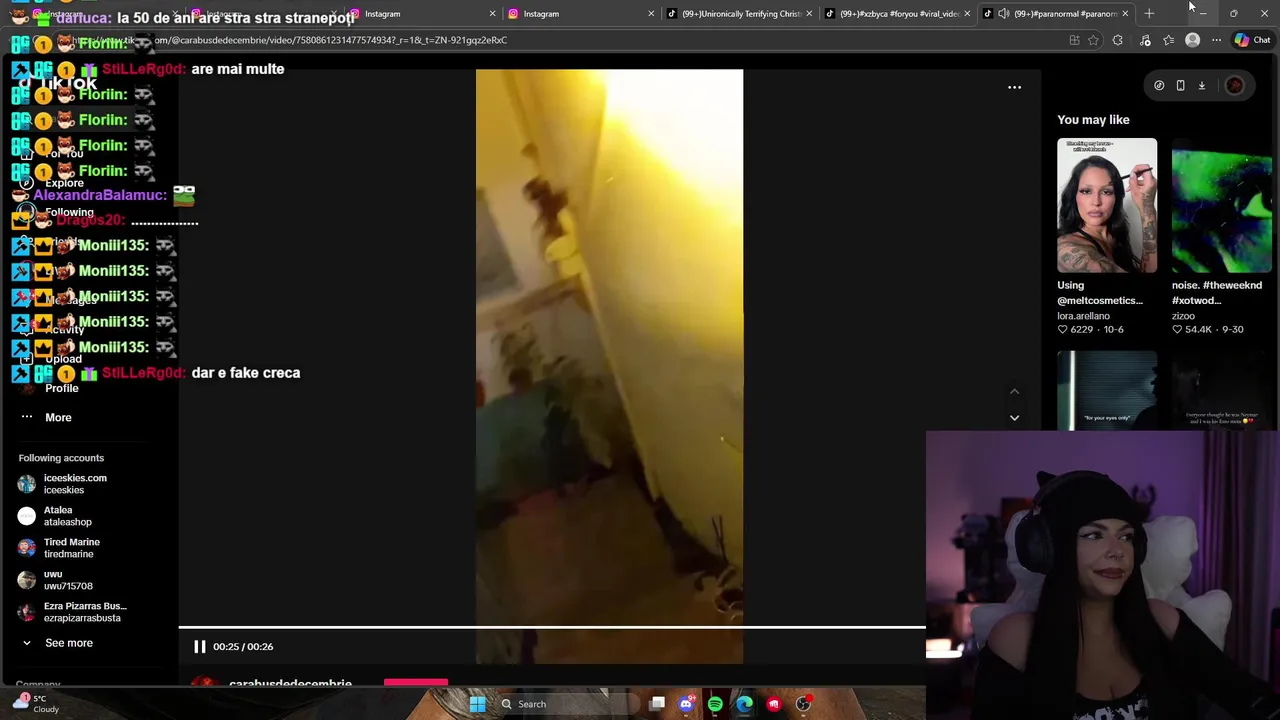Click the video progress bar
This screenshot has height=720, width=1280.
[552, 628]
